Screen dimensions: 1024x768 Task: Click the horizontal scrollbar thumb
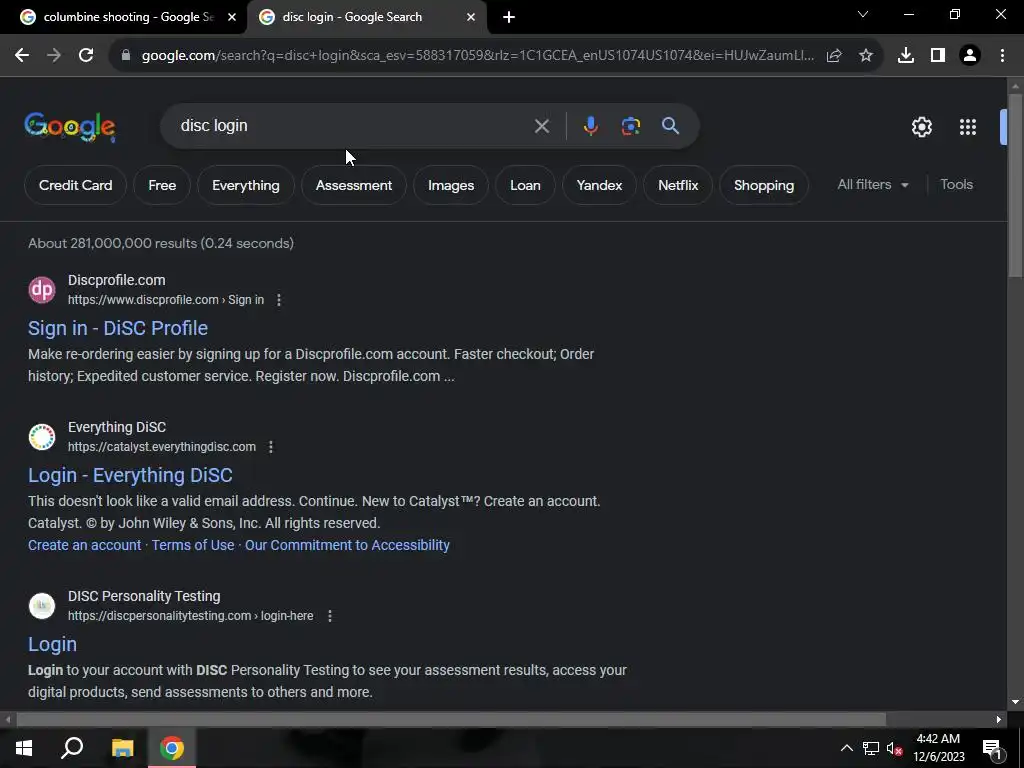(451, 719)
